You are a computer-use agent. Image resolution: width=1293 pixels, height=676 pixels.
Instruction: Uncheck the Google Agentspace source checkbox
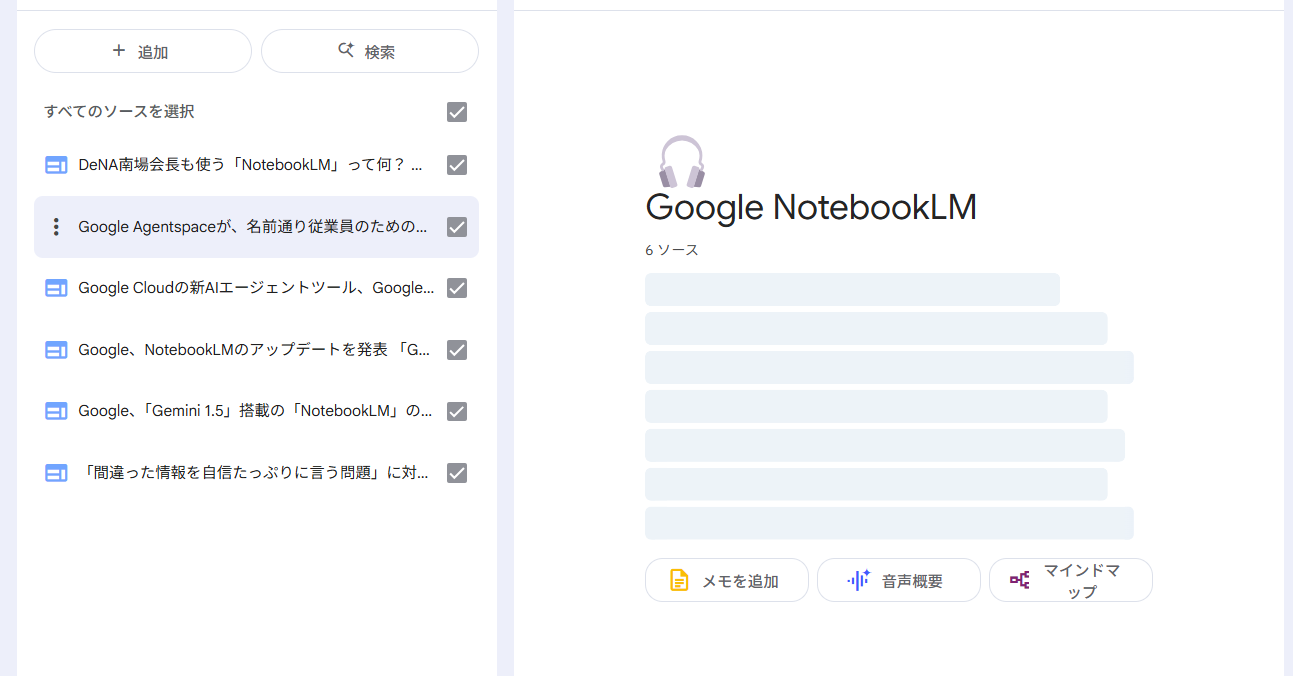click(457, 227)
